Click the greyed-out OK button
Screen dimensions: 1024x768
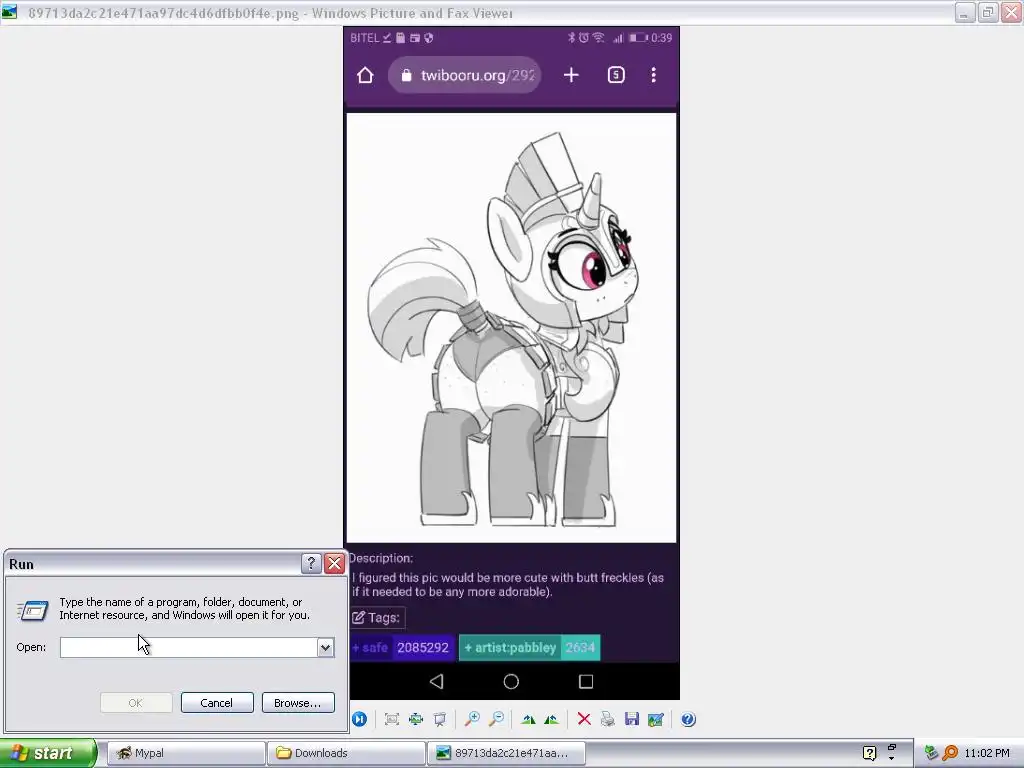[136, 703]
